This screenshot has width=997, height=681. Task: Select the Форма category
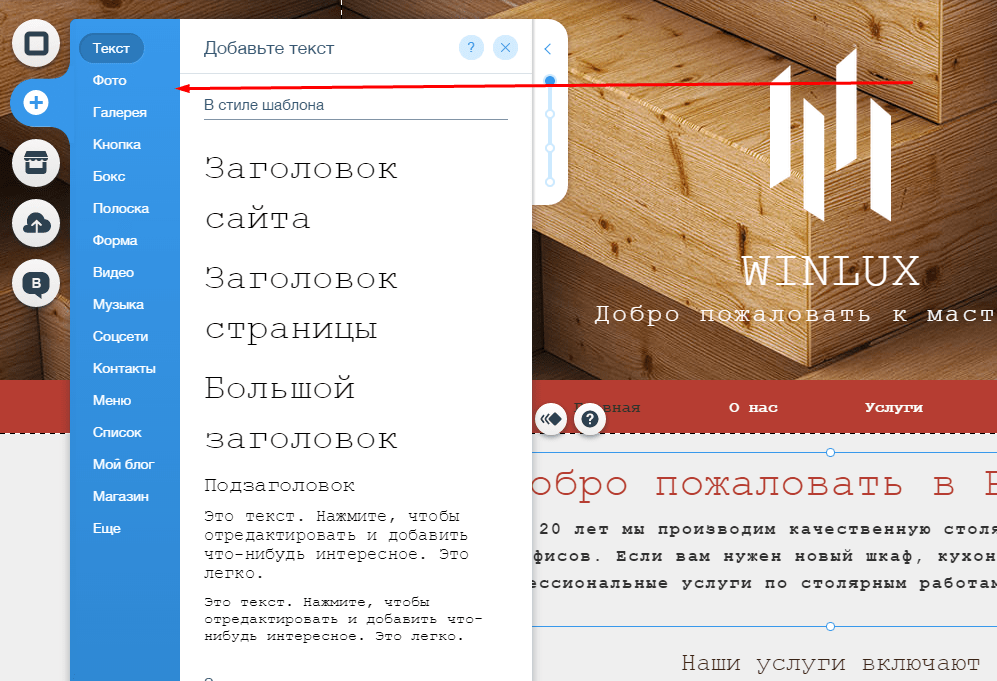tap(114, 240)
